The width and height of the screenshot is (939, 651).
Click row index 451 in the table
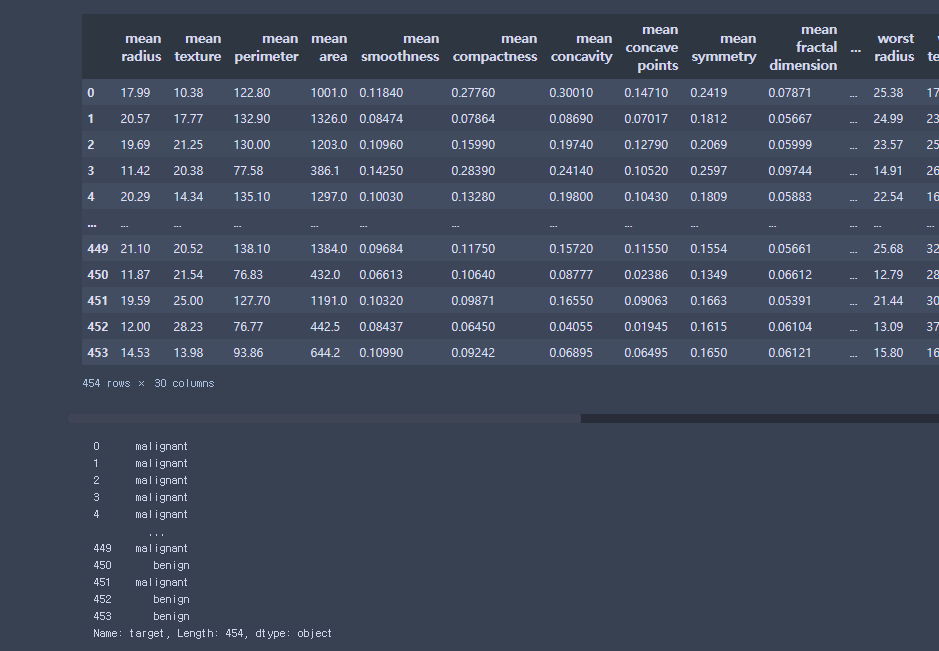(98, 301)
